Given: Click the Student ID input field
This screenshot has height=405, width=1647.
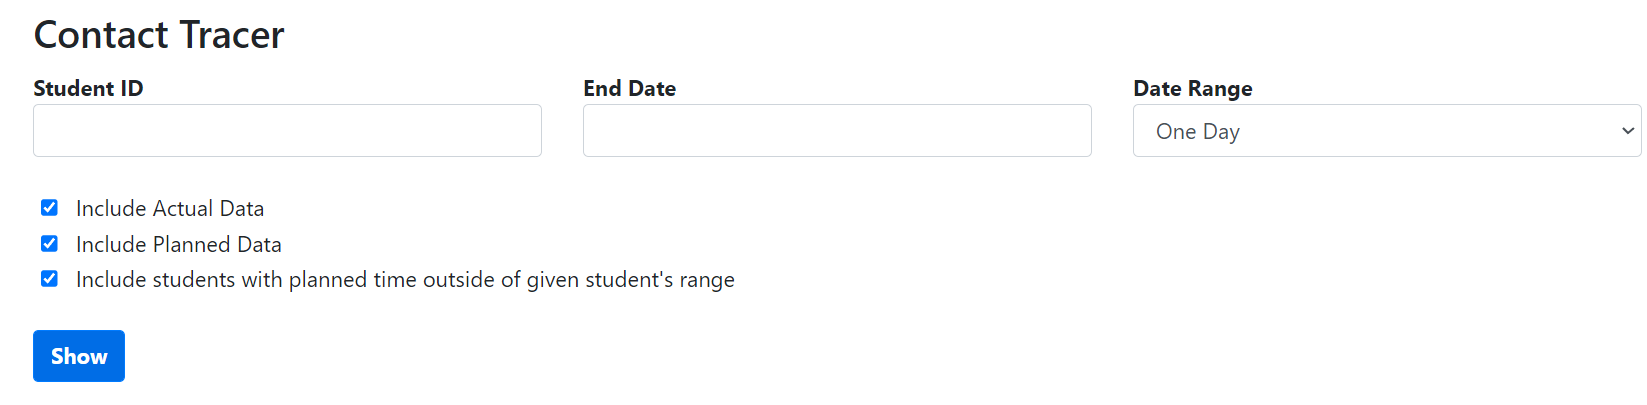Looking at the screenshot, I should 287,131.
